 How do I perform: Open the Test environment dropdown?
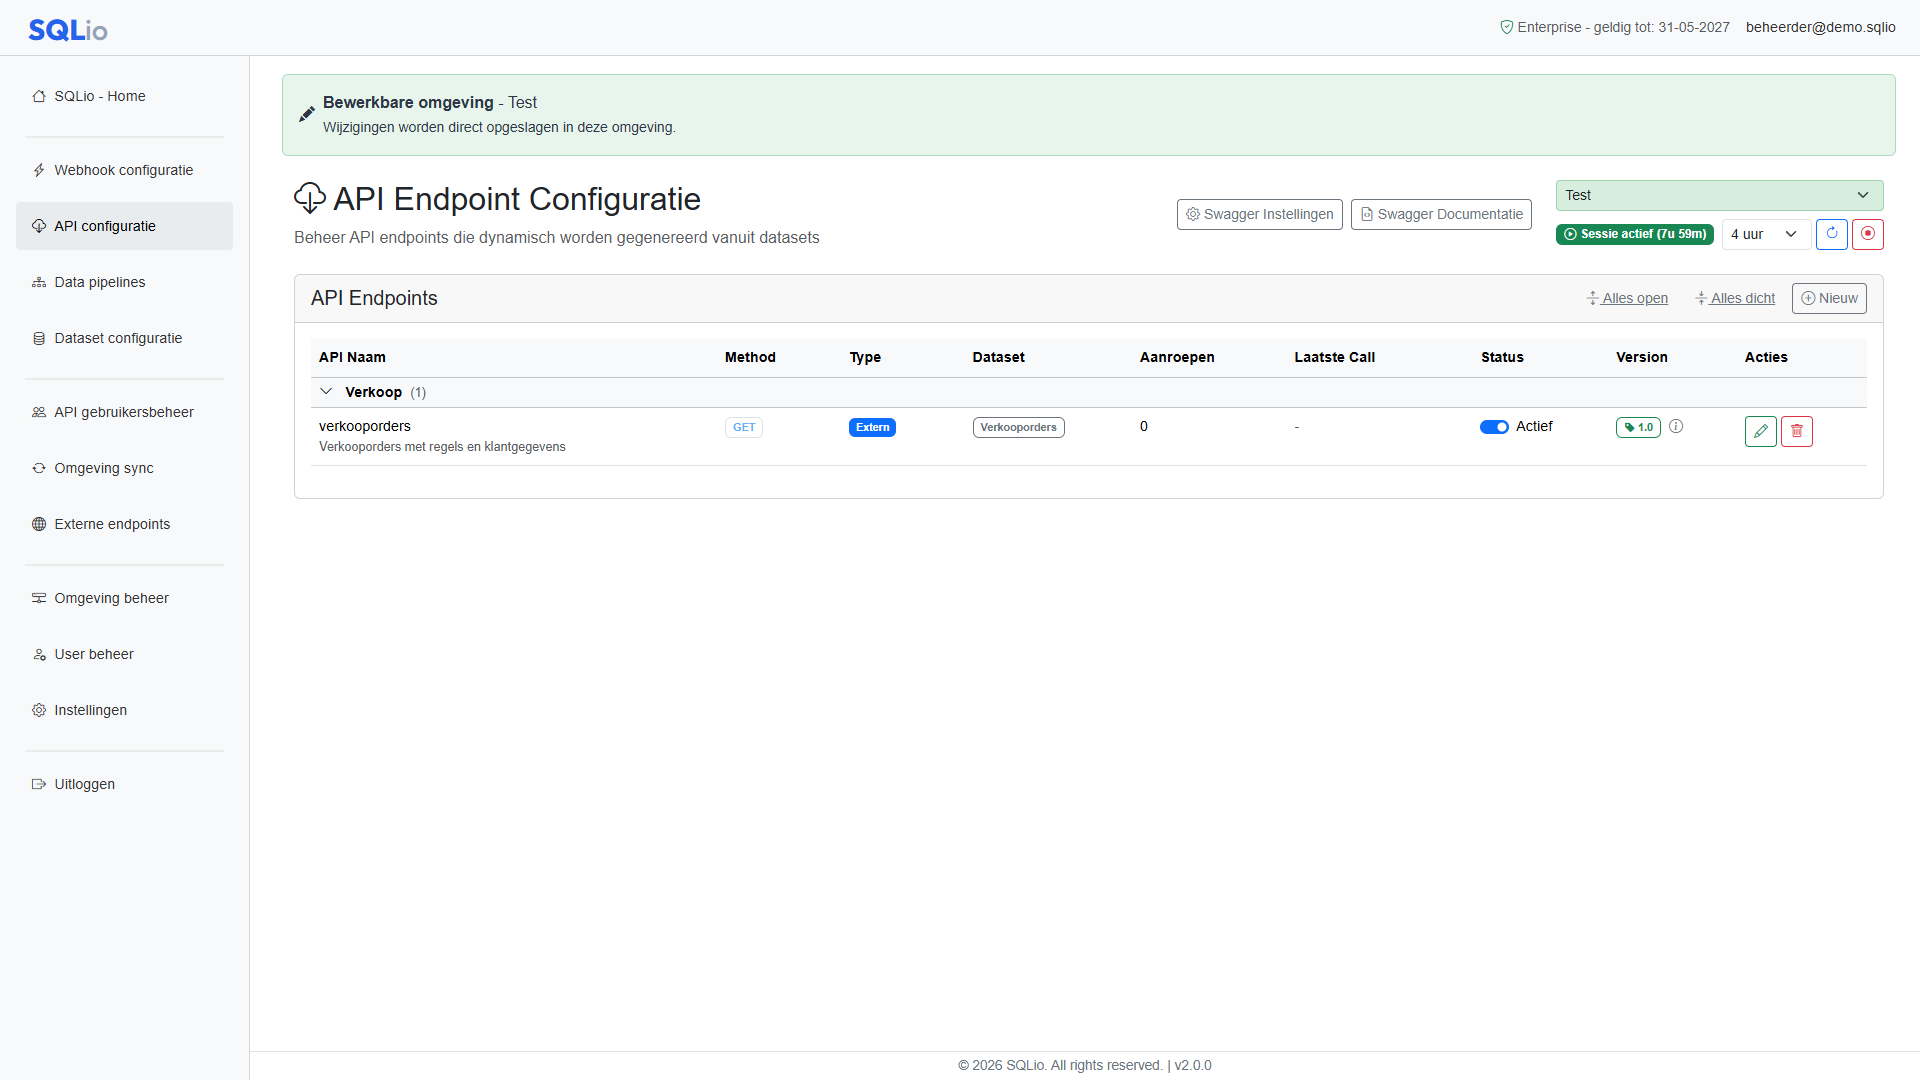click(1719, 195)
